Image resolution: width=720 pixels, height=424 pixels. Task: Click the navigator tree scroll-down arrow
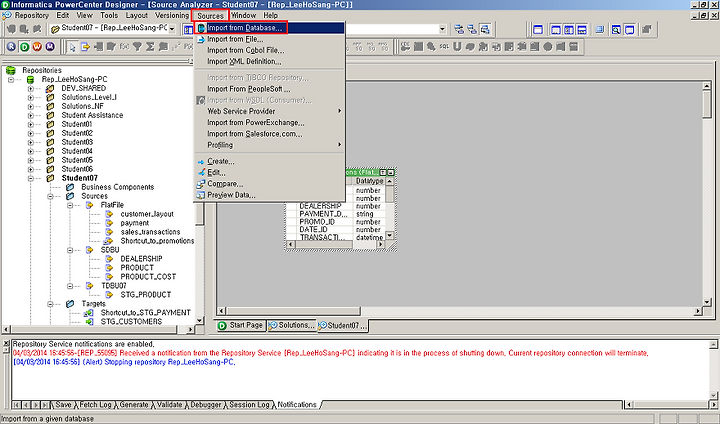(x=199, y=320)
